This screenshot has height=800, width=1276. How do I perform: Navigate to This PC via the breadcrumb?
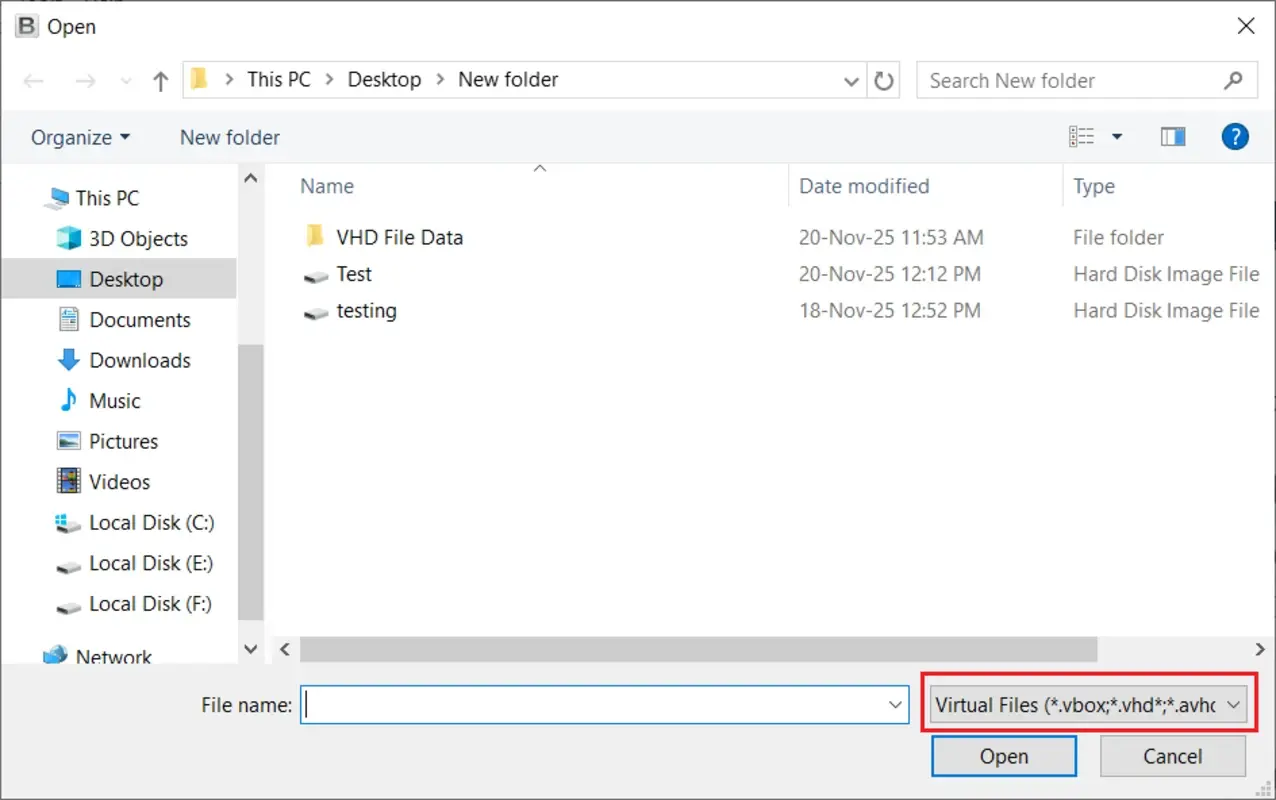point(279,79)
